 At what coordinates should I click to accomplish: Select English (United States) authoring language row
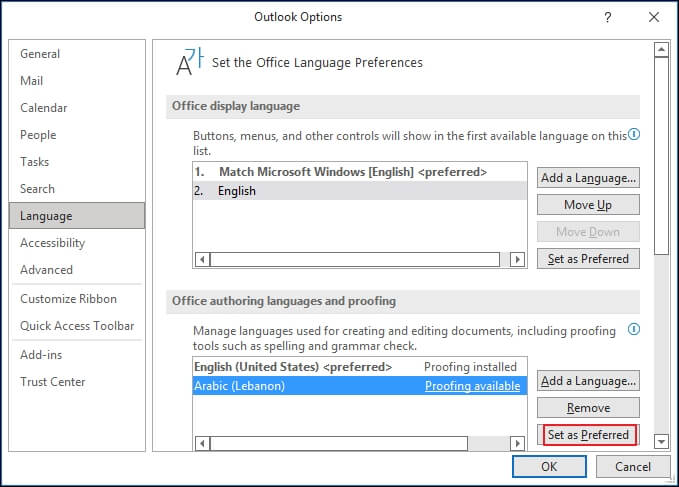tap(360, 367)
